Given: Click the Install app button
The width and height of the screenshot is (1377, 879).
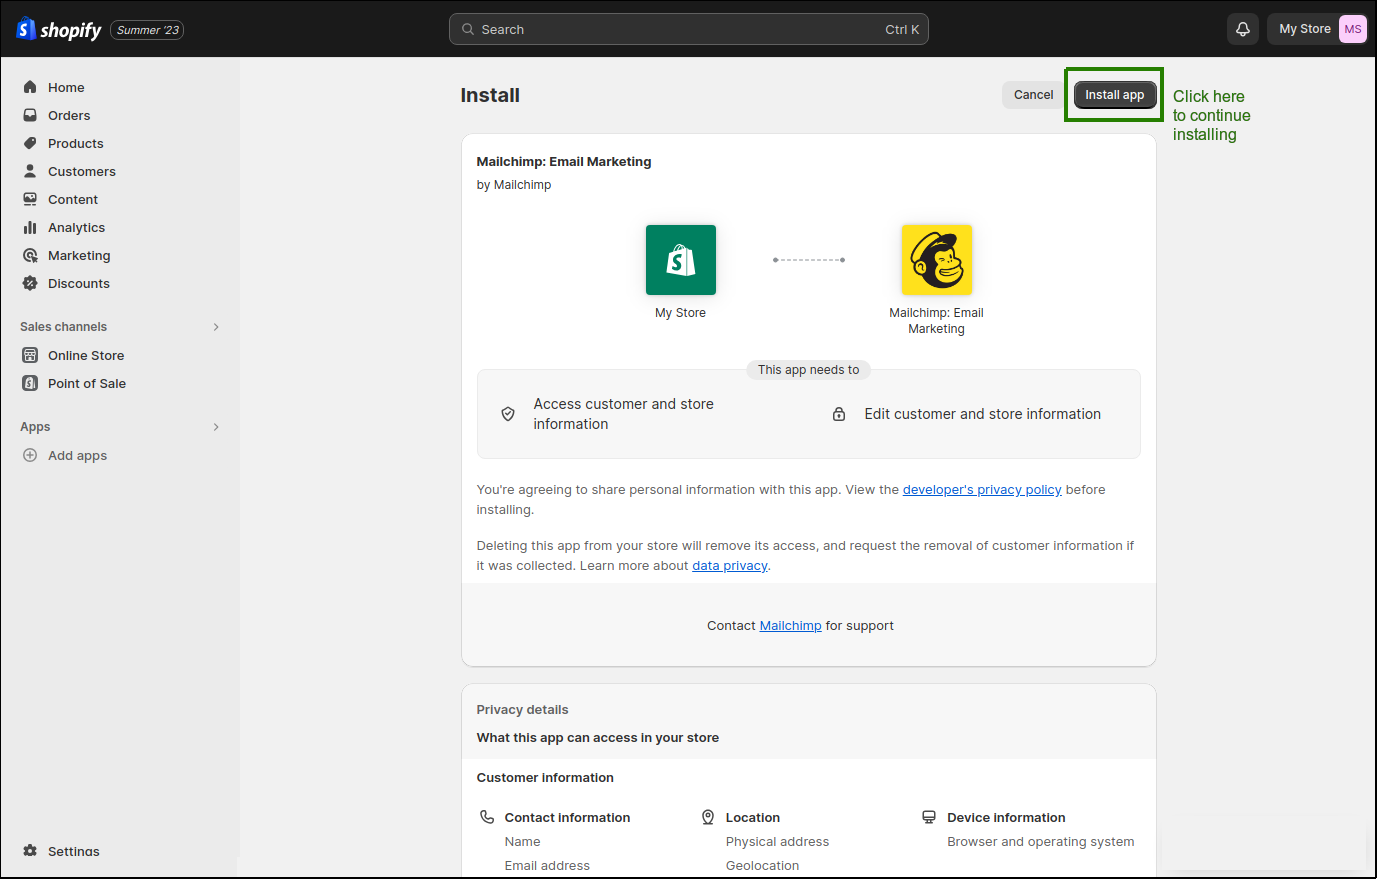Looking at the screenshot, I should tap(1115, 95).
